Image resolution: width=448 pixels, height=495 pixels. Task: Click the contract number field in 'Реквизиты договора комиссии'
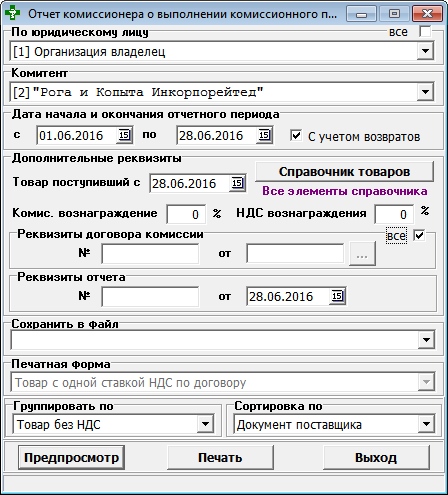(x=150, y=254)
